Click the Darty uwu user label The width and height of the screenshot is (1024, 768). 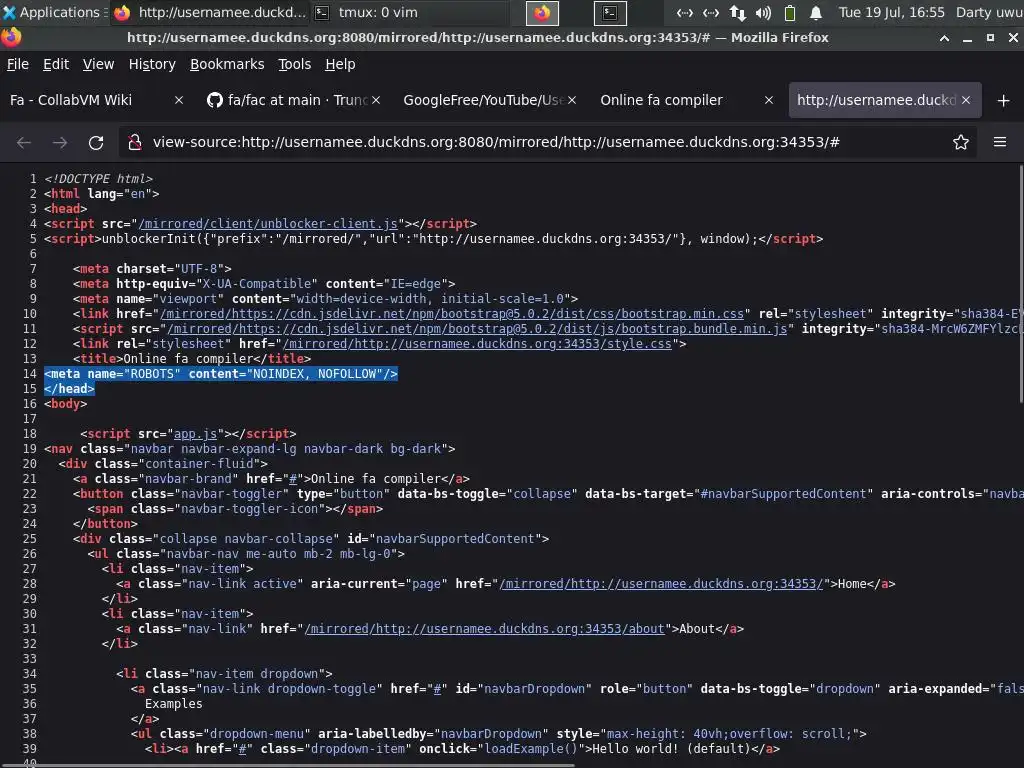pos(989,12)
